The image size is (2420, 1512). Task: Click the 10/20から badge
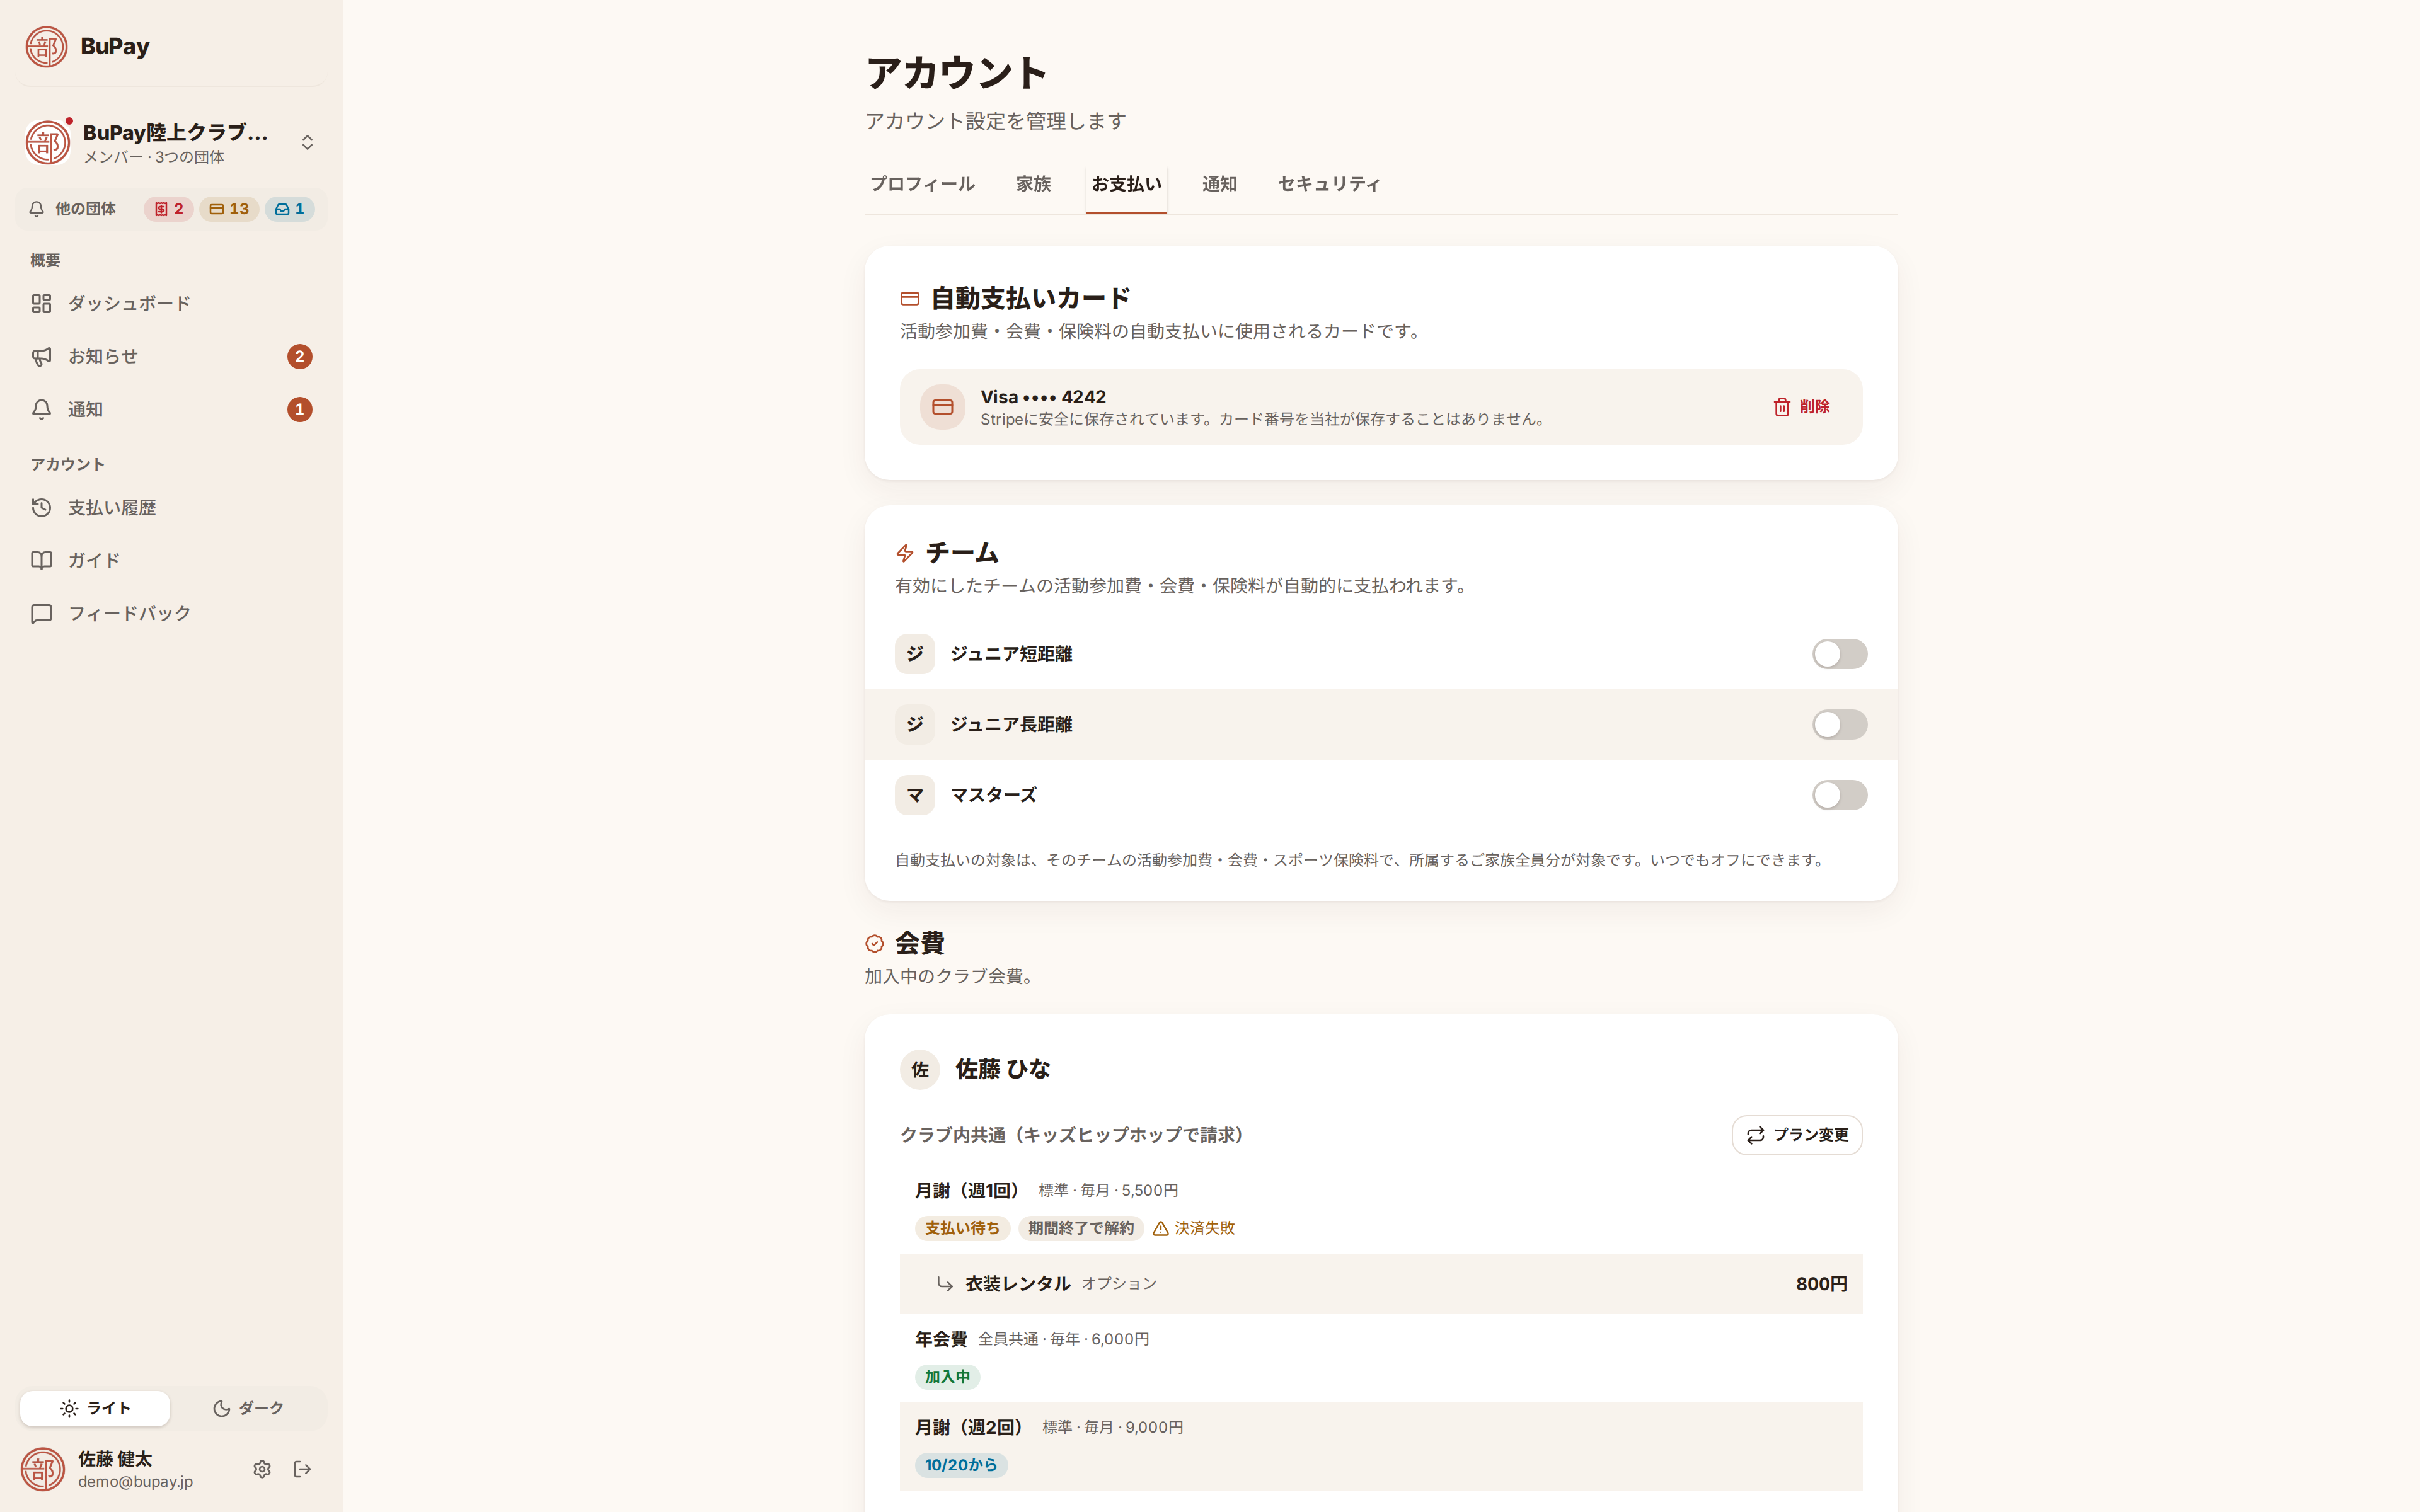tap(961, 1465)
